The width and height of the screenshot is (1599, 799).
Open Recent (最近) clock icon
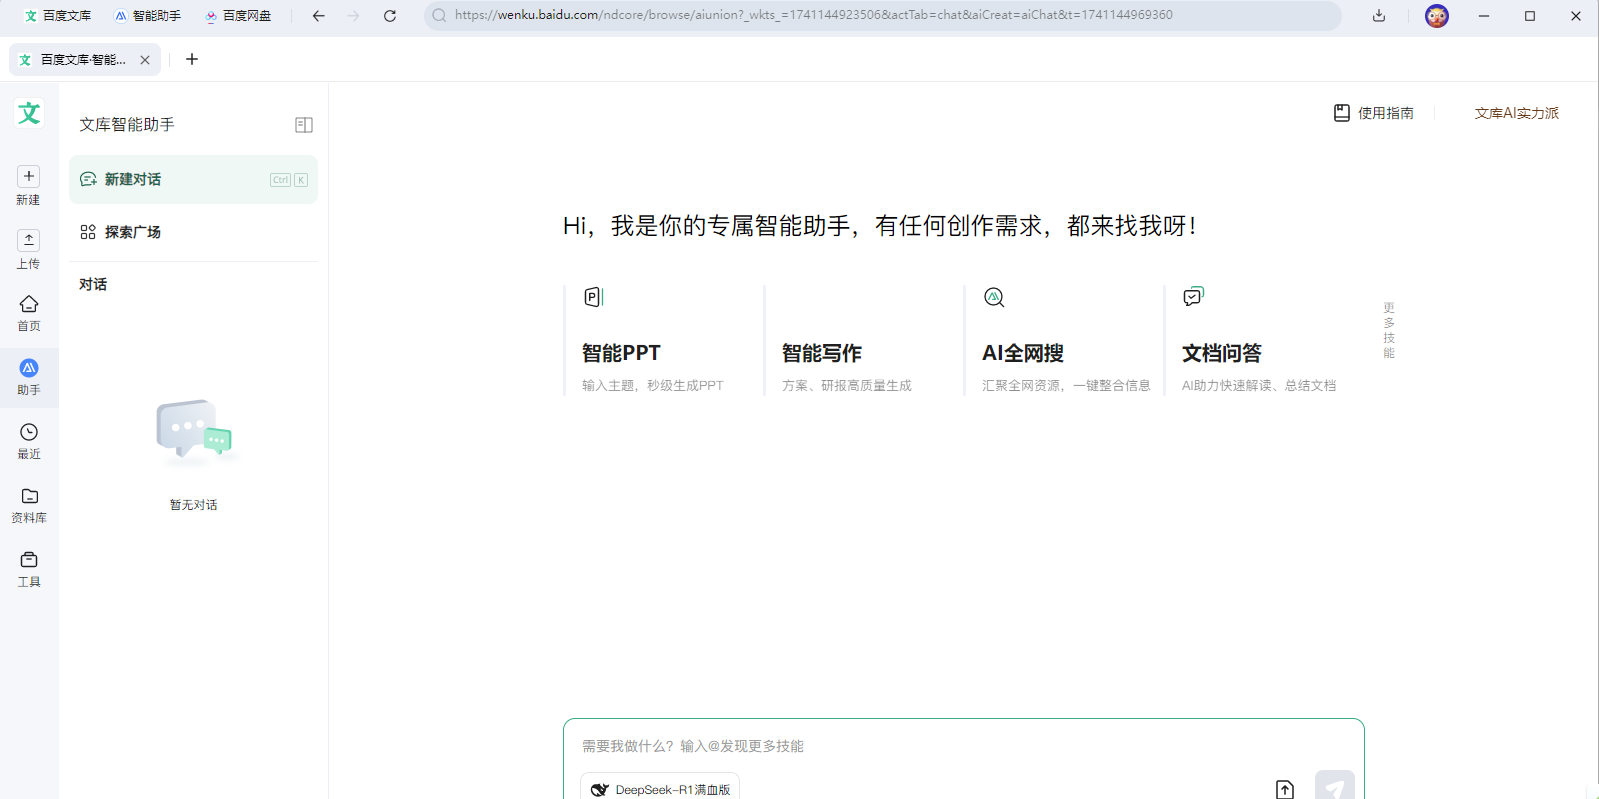[x=29, y=432]
